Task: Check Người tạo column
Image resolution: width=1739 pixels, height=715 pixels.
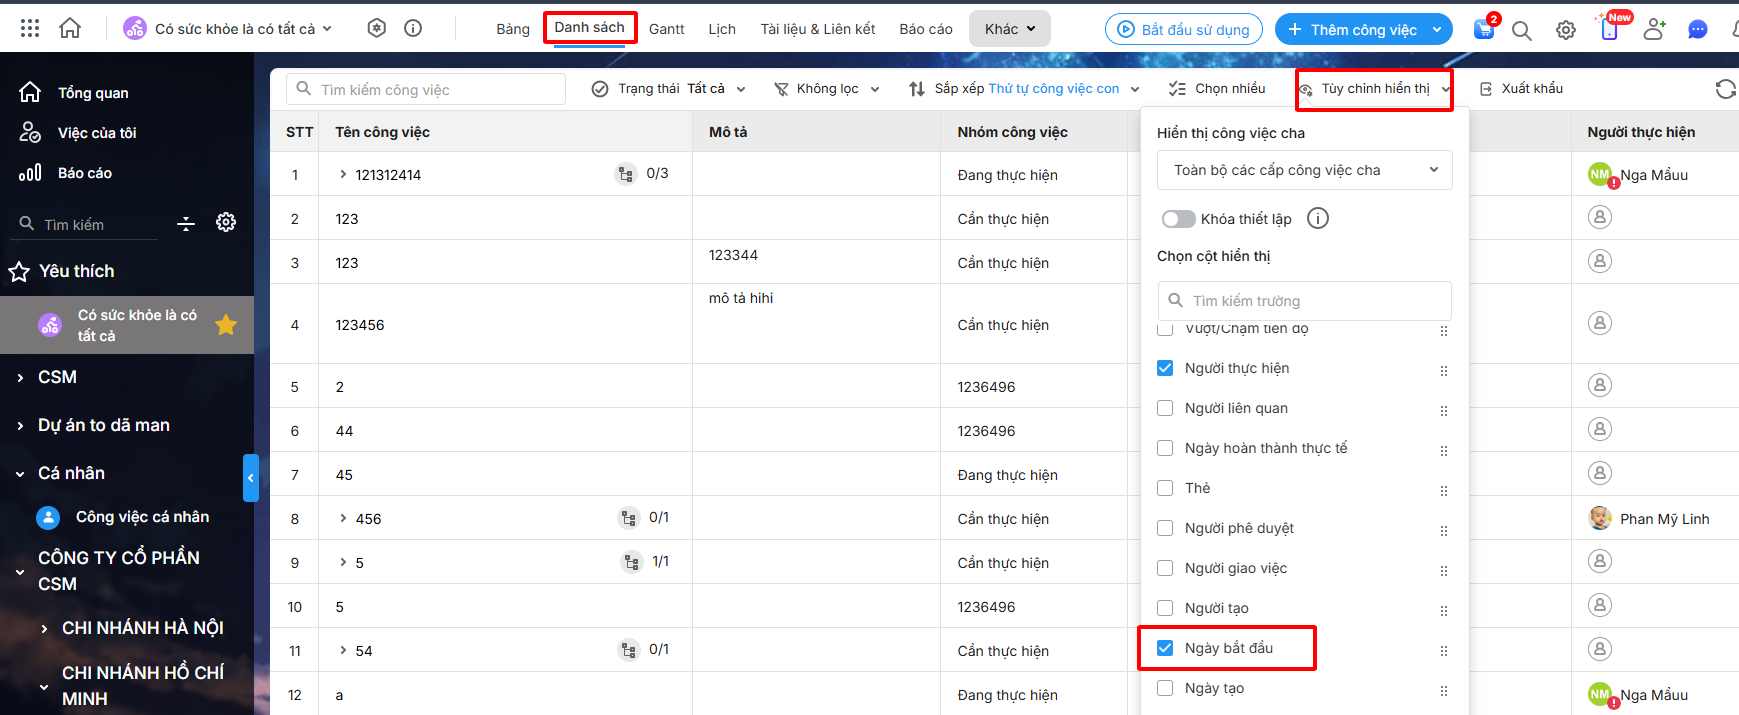Action: 1165,608
